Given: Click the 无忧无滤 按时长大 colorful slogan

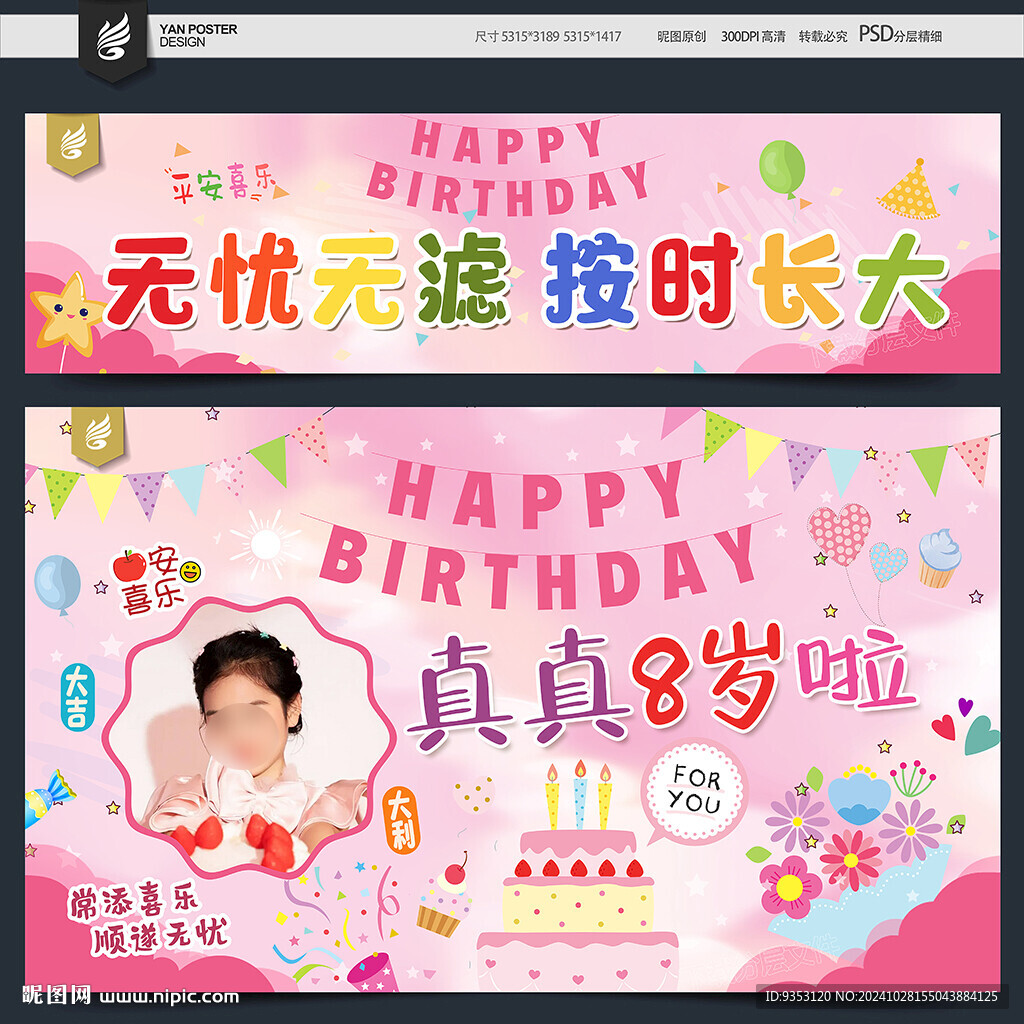Looking at the screenshot, I should click(525, 279).
